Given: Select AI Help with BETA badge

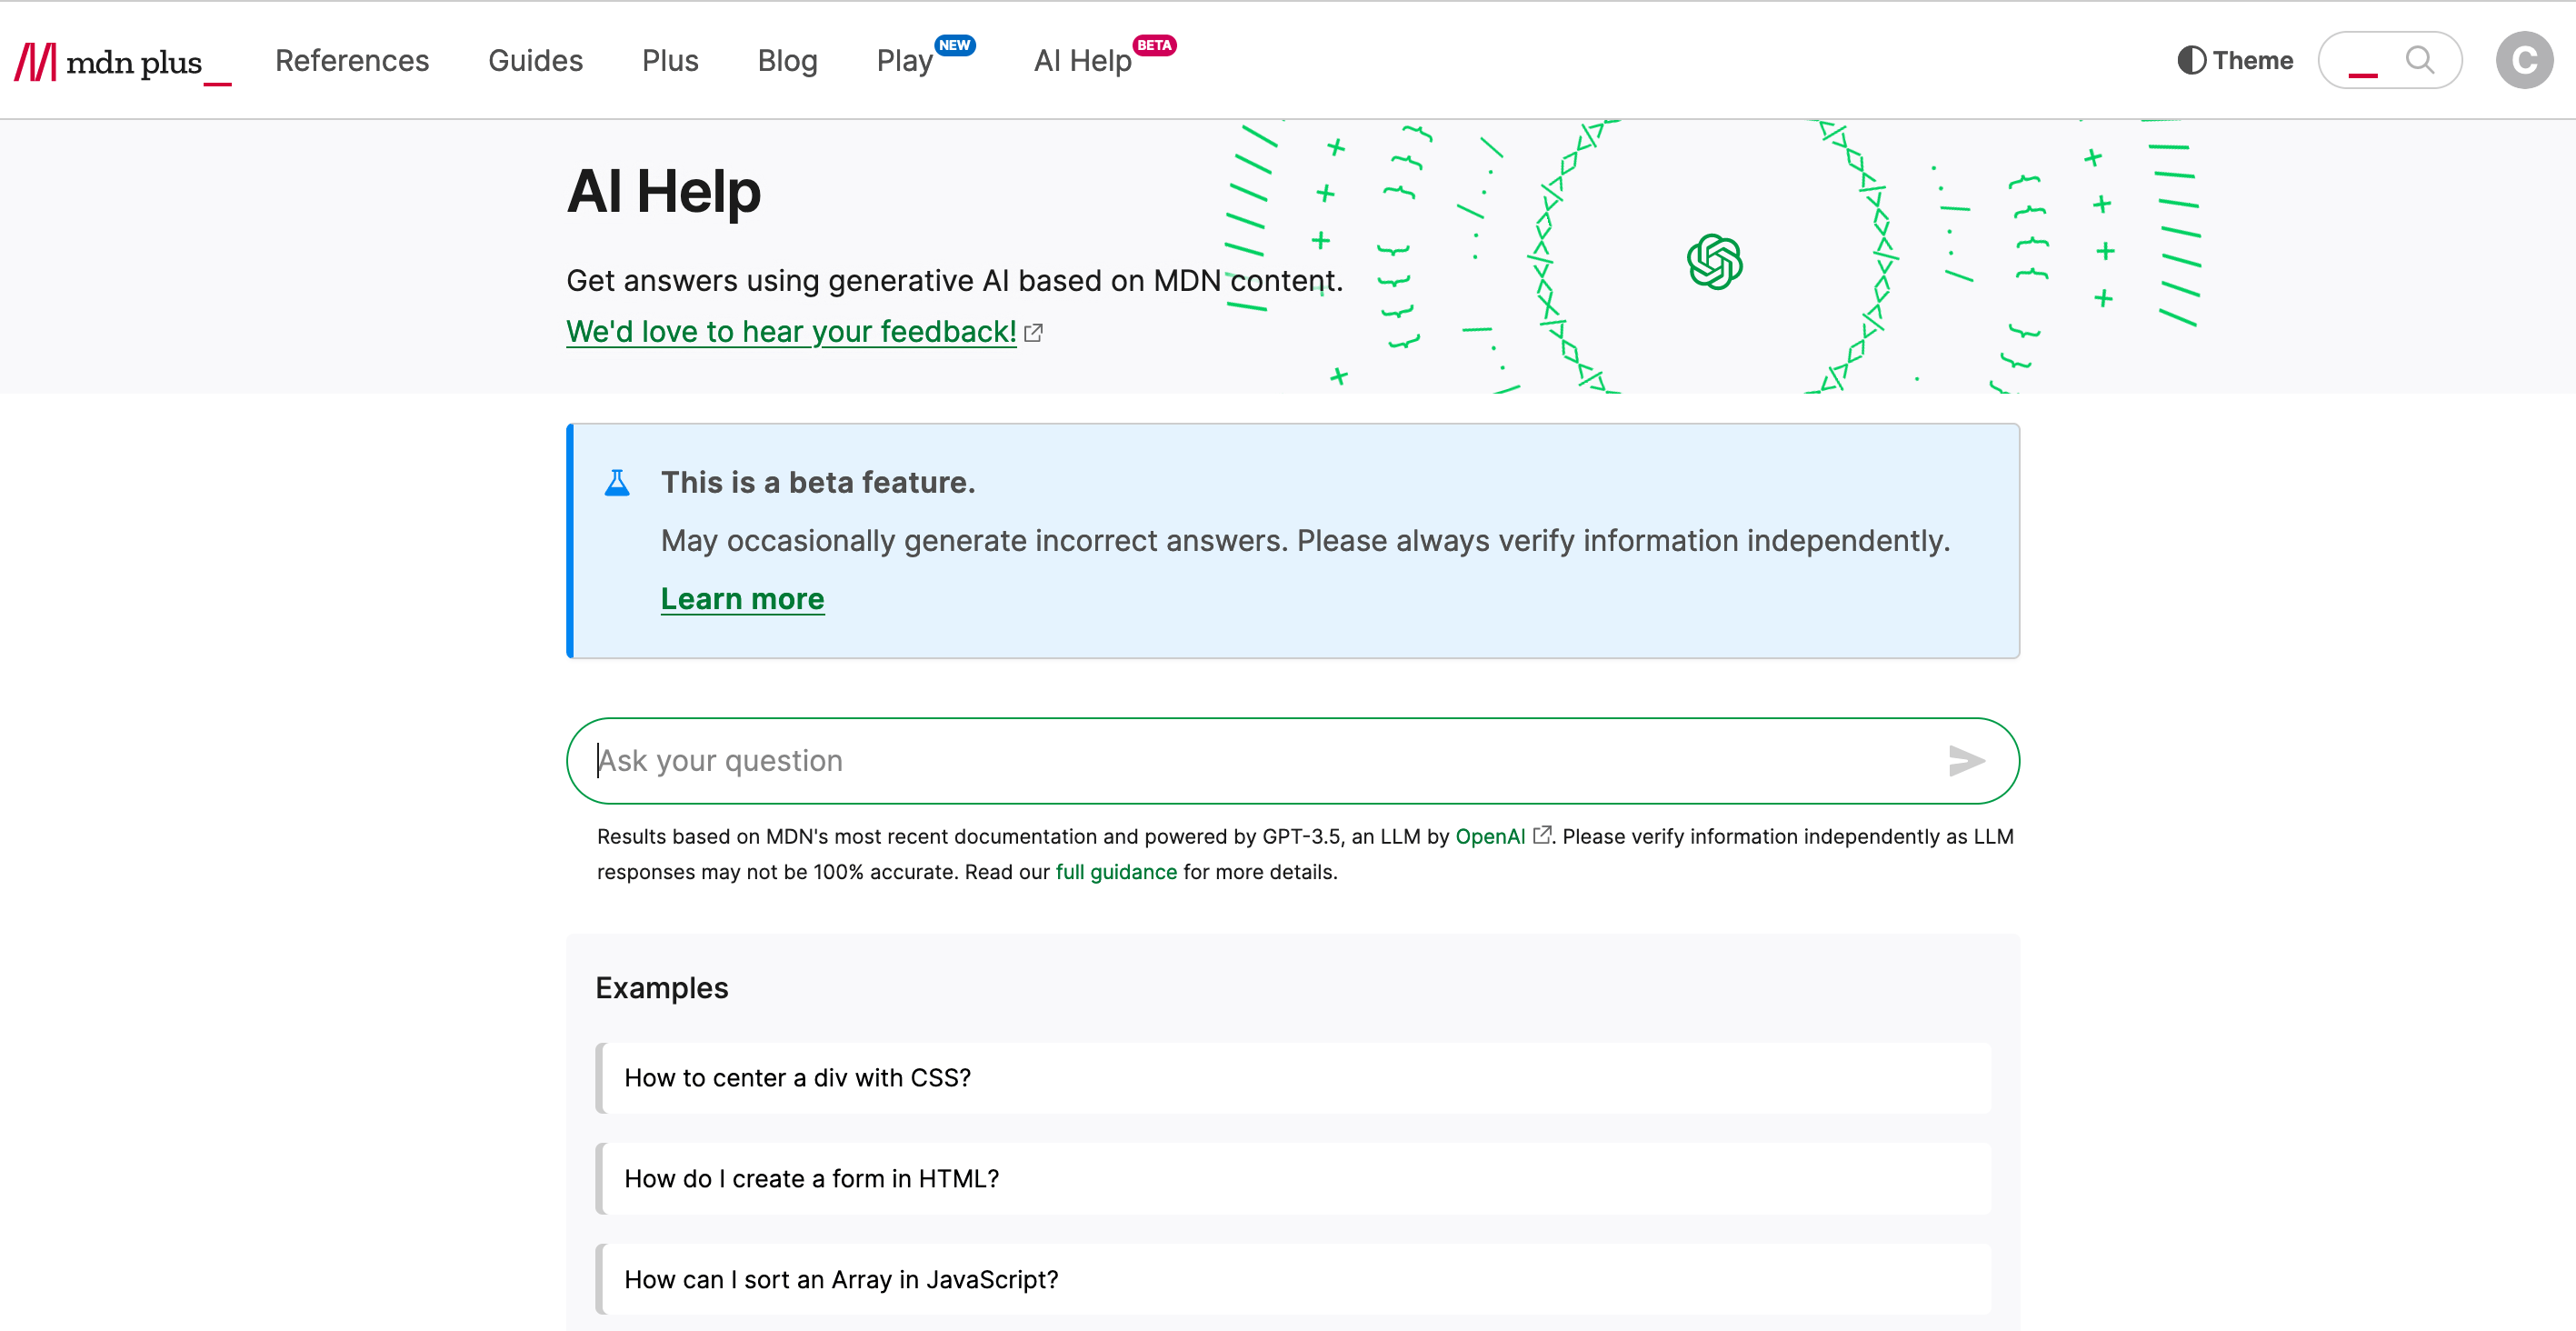Looking at the screenshot, I should [1081, 60].
